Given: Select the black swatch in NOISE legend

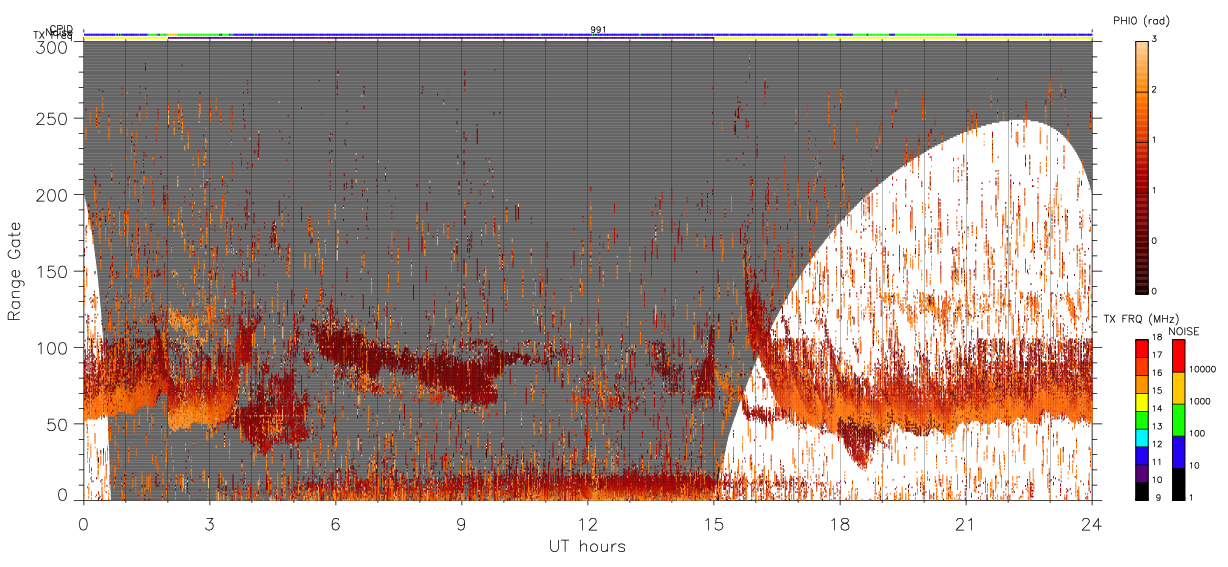Looking at the screenshot, I should [x=1177, y=484].
